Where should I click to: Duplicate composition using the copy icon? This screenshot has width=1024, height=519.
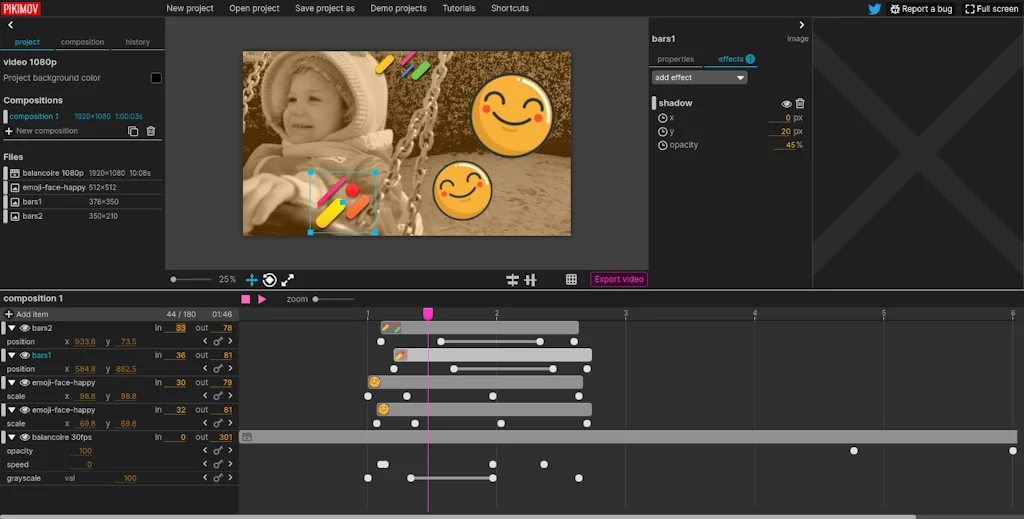(133, 131)
